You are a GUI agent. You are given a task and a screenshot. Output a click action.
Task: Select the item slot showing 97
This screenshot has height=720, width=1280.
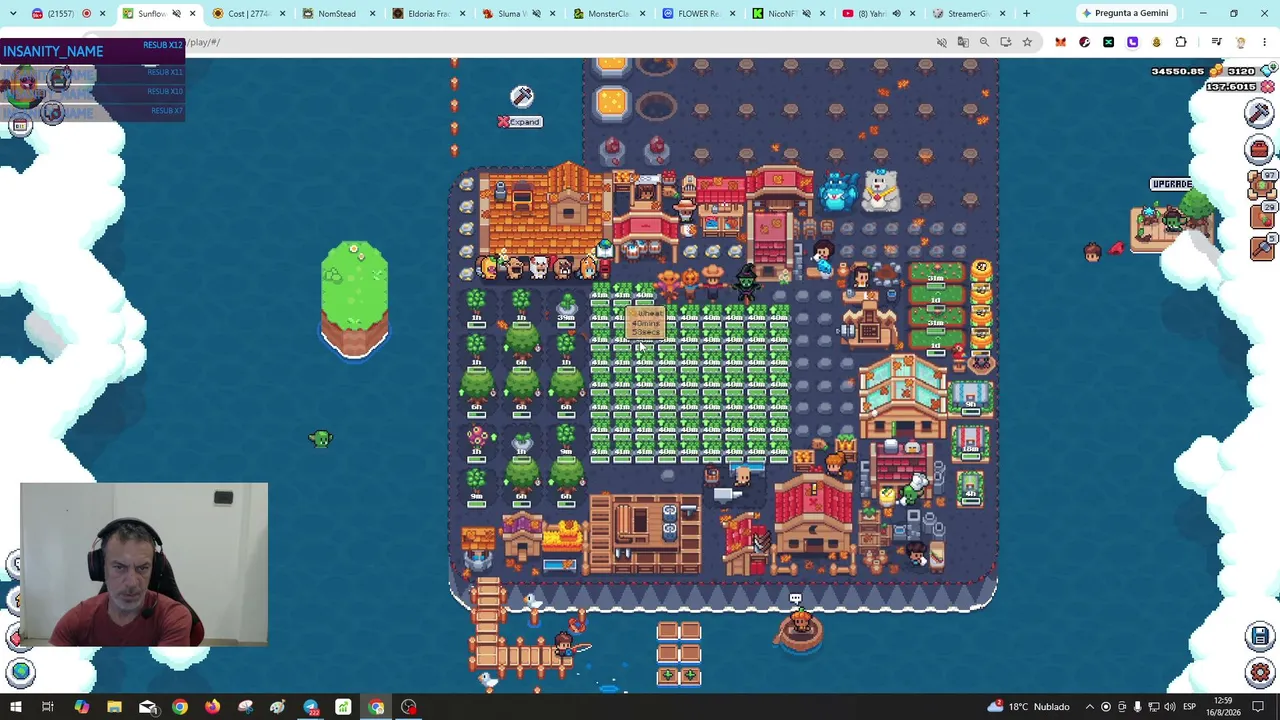(1262, 184)
